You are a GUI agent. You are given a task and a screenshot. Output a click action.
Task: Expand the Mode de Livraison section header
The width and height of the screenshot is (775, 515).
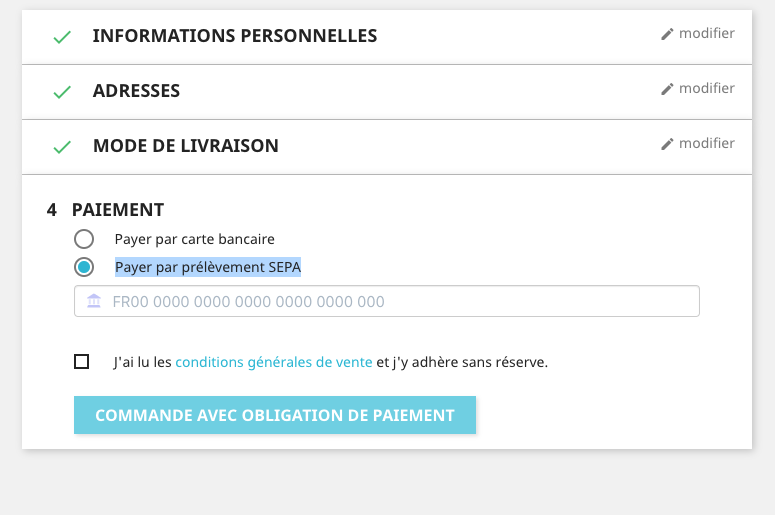tap(186, 146)
